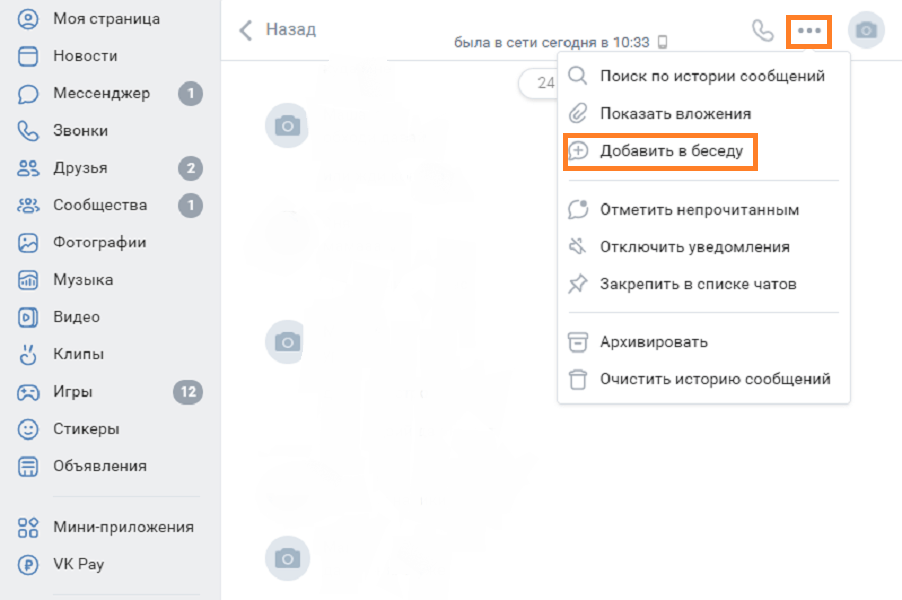Click the VK Pay sidebar icon
The width and height of the screenshot is (902, 600).
[x=28, y=564]
